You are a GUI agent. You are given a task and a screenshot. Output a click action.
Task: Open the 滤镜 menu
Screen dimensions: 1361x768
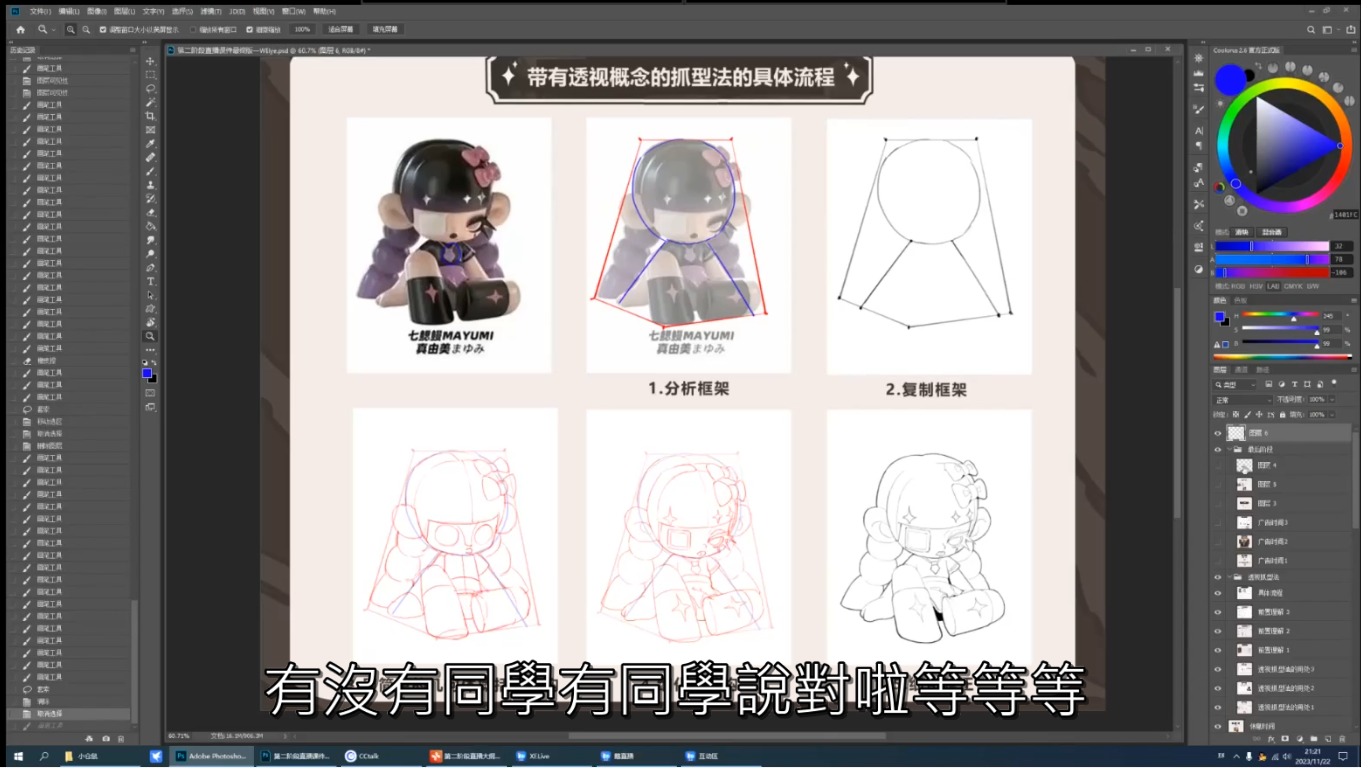click(x=210, y=11)
